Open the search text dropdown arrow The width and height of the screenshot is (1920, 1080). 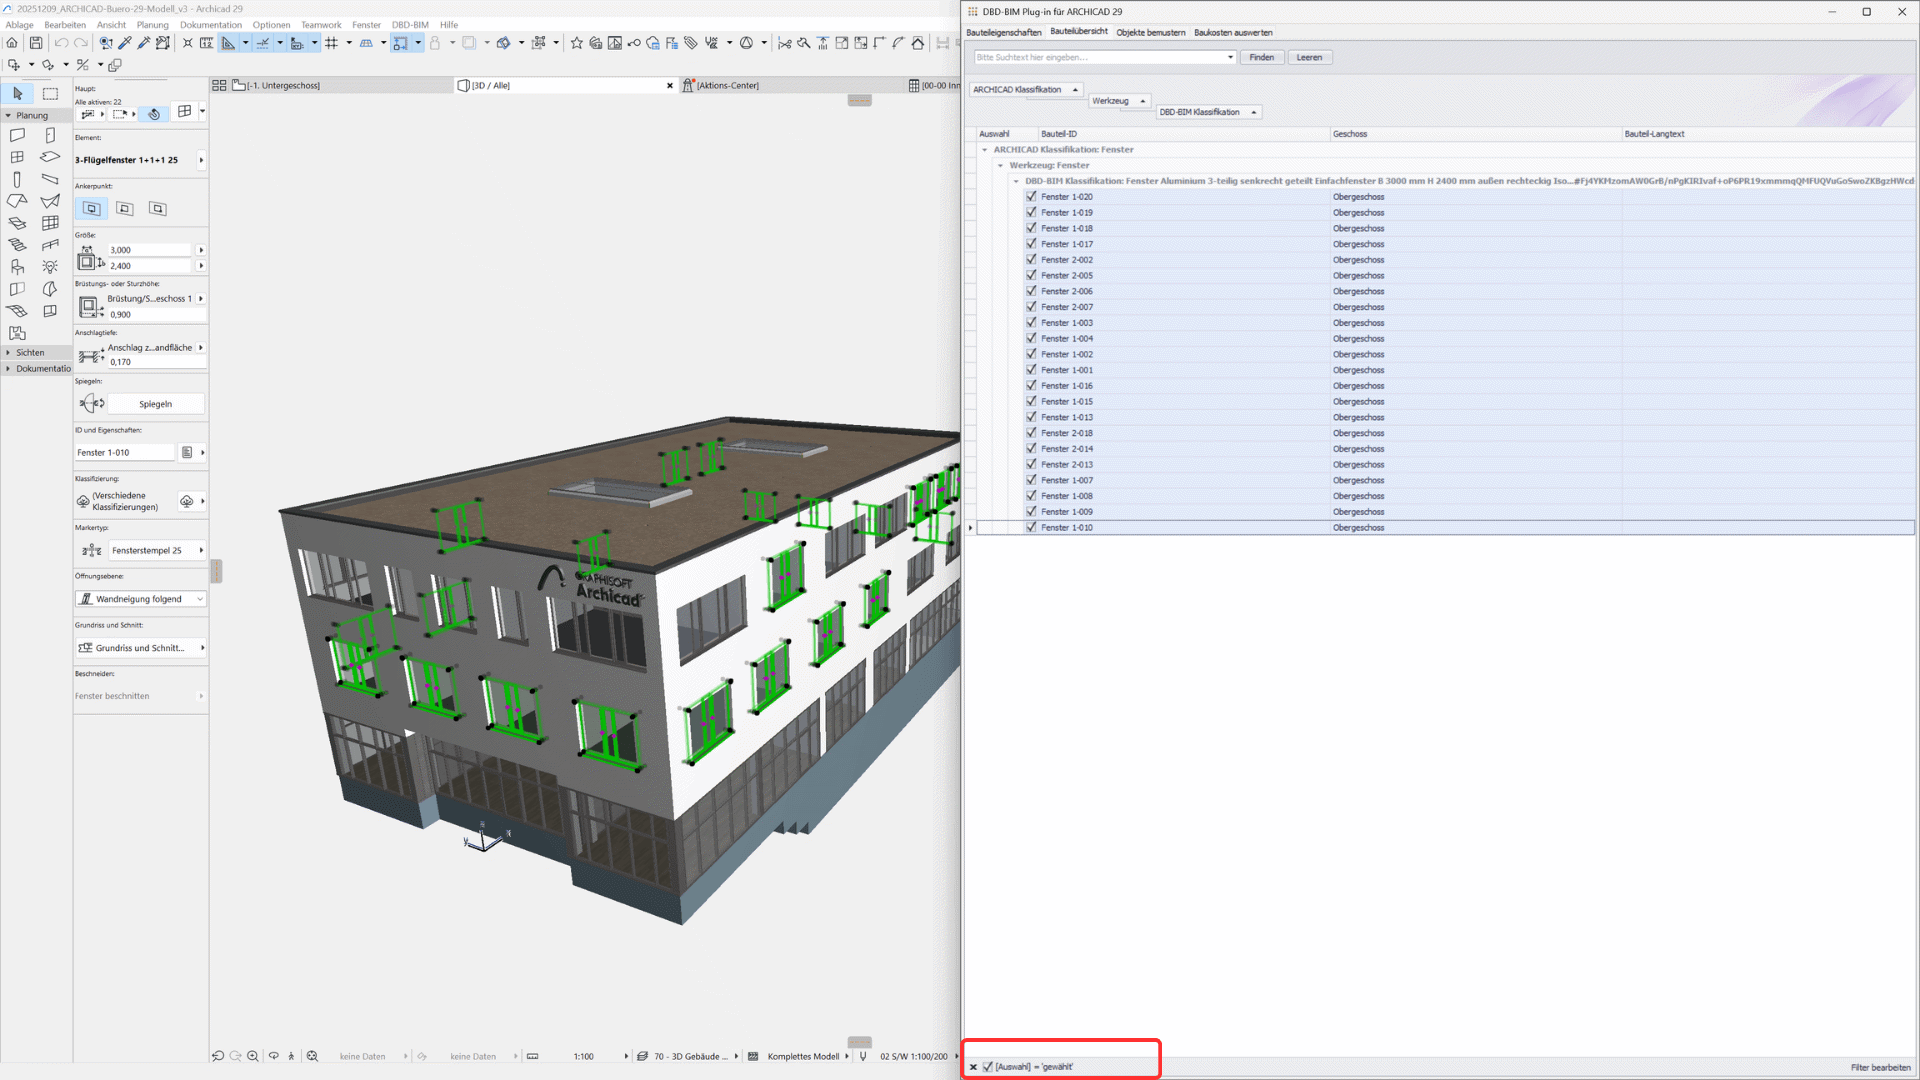(1230, 58)
